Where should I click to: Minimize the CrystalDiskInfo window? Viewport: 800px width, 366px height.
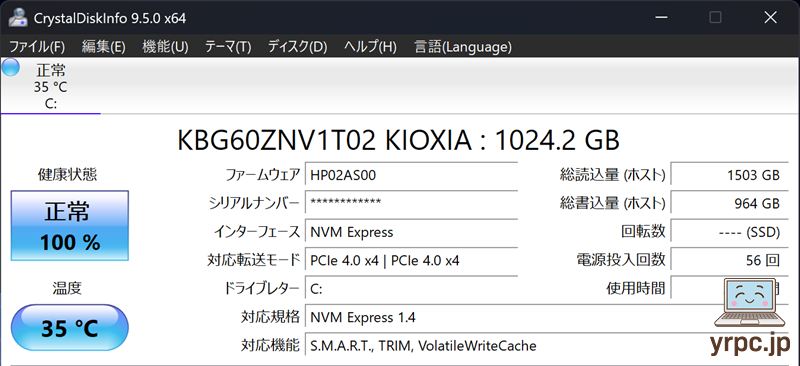coord(661,17)
